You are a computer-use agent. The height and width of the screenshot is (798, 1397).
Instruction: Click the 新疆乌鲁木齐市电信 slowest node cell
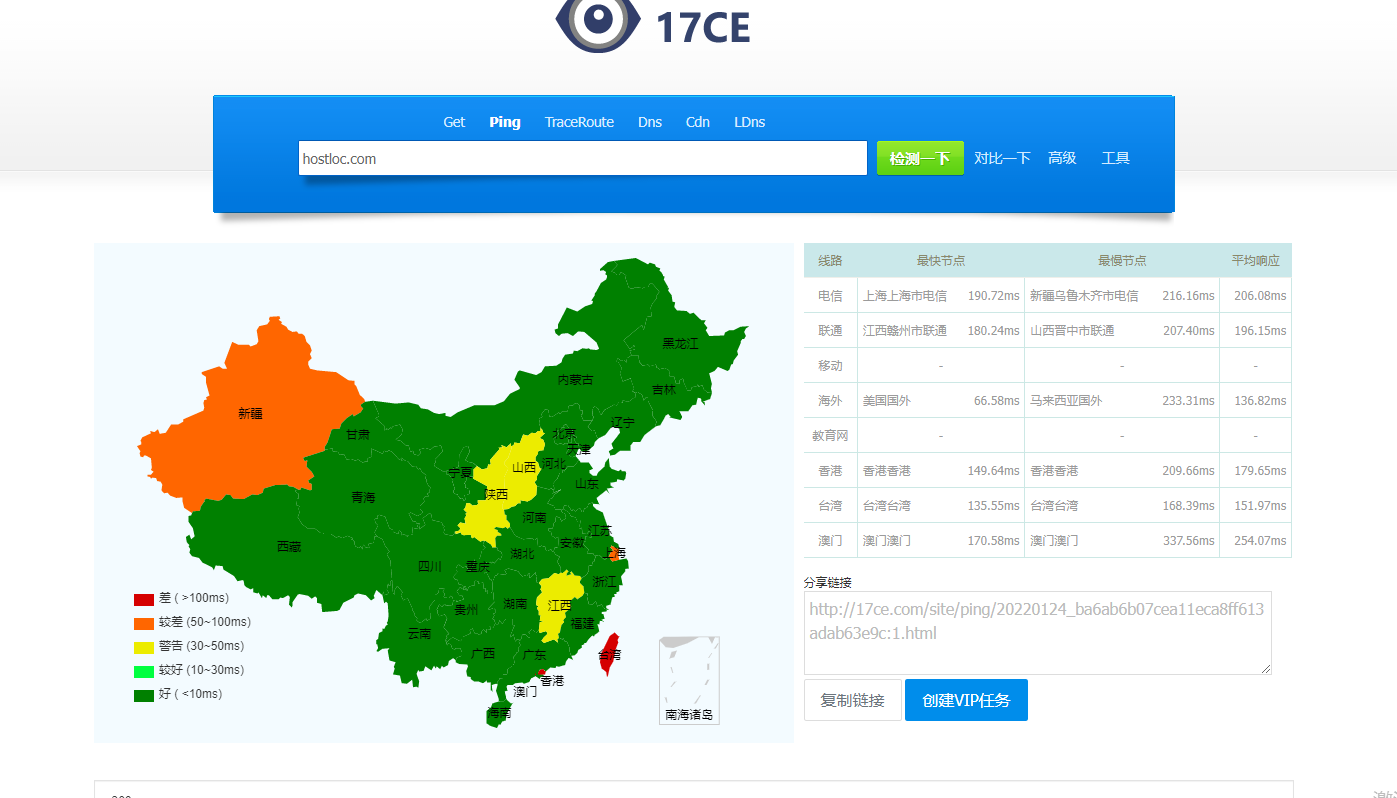(1084, 296)
